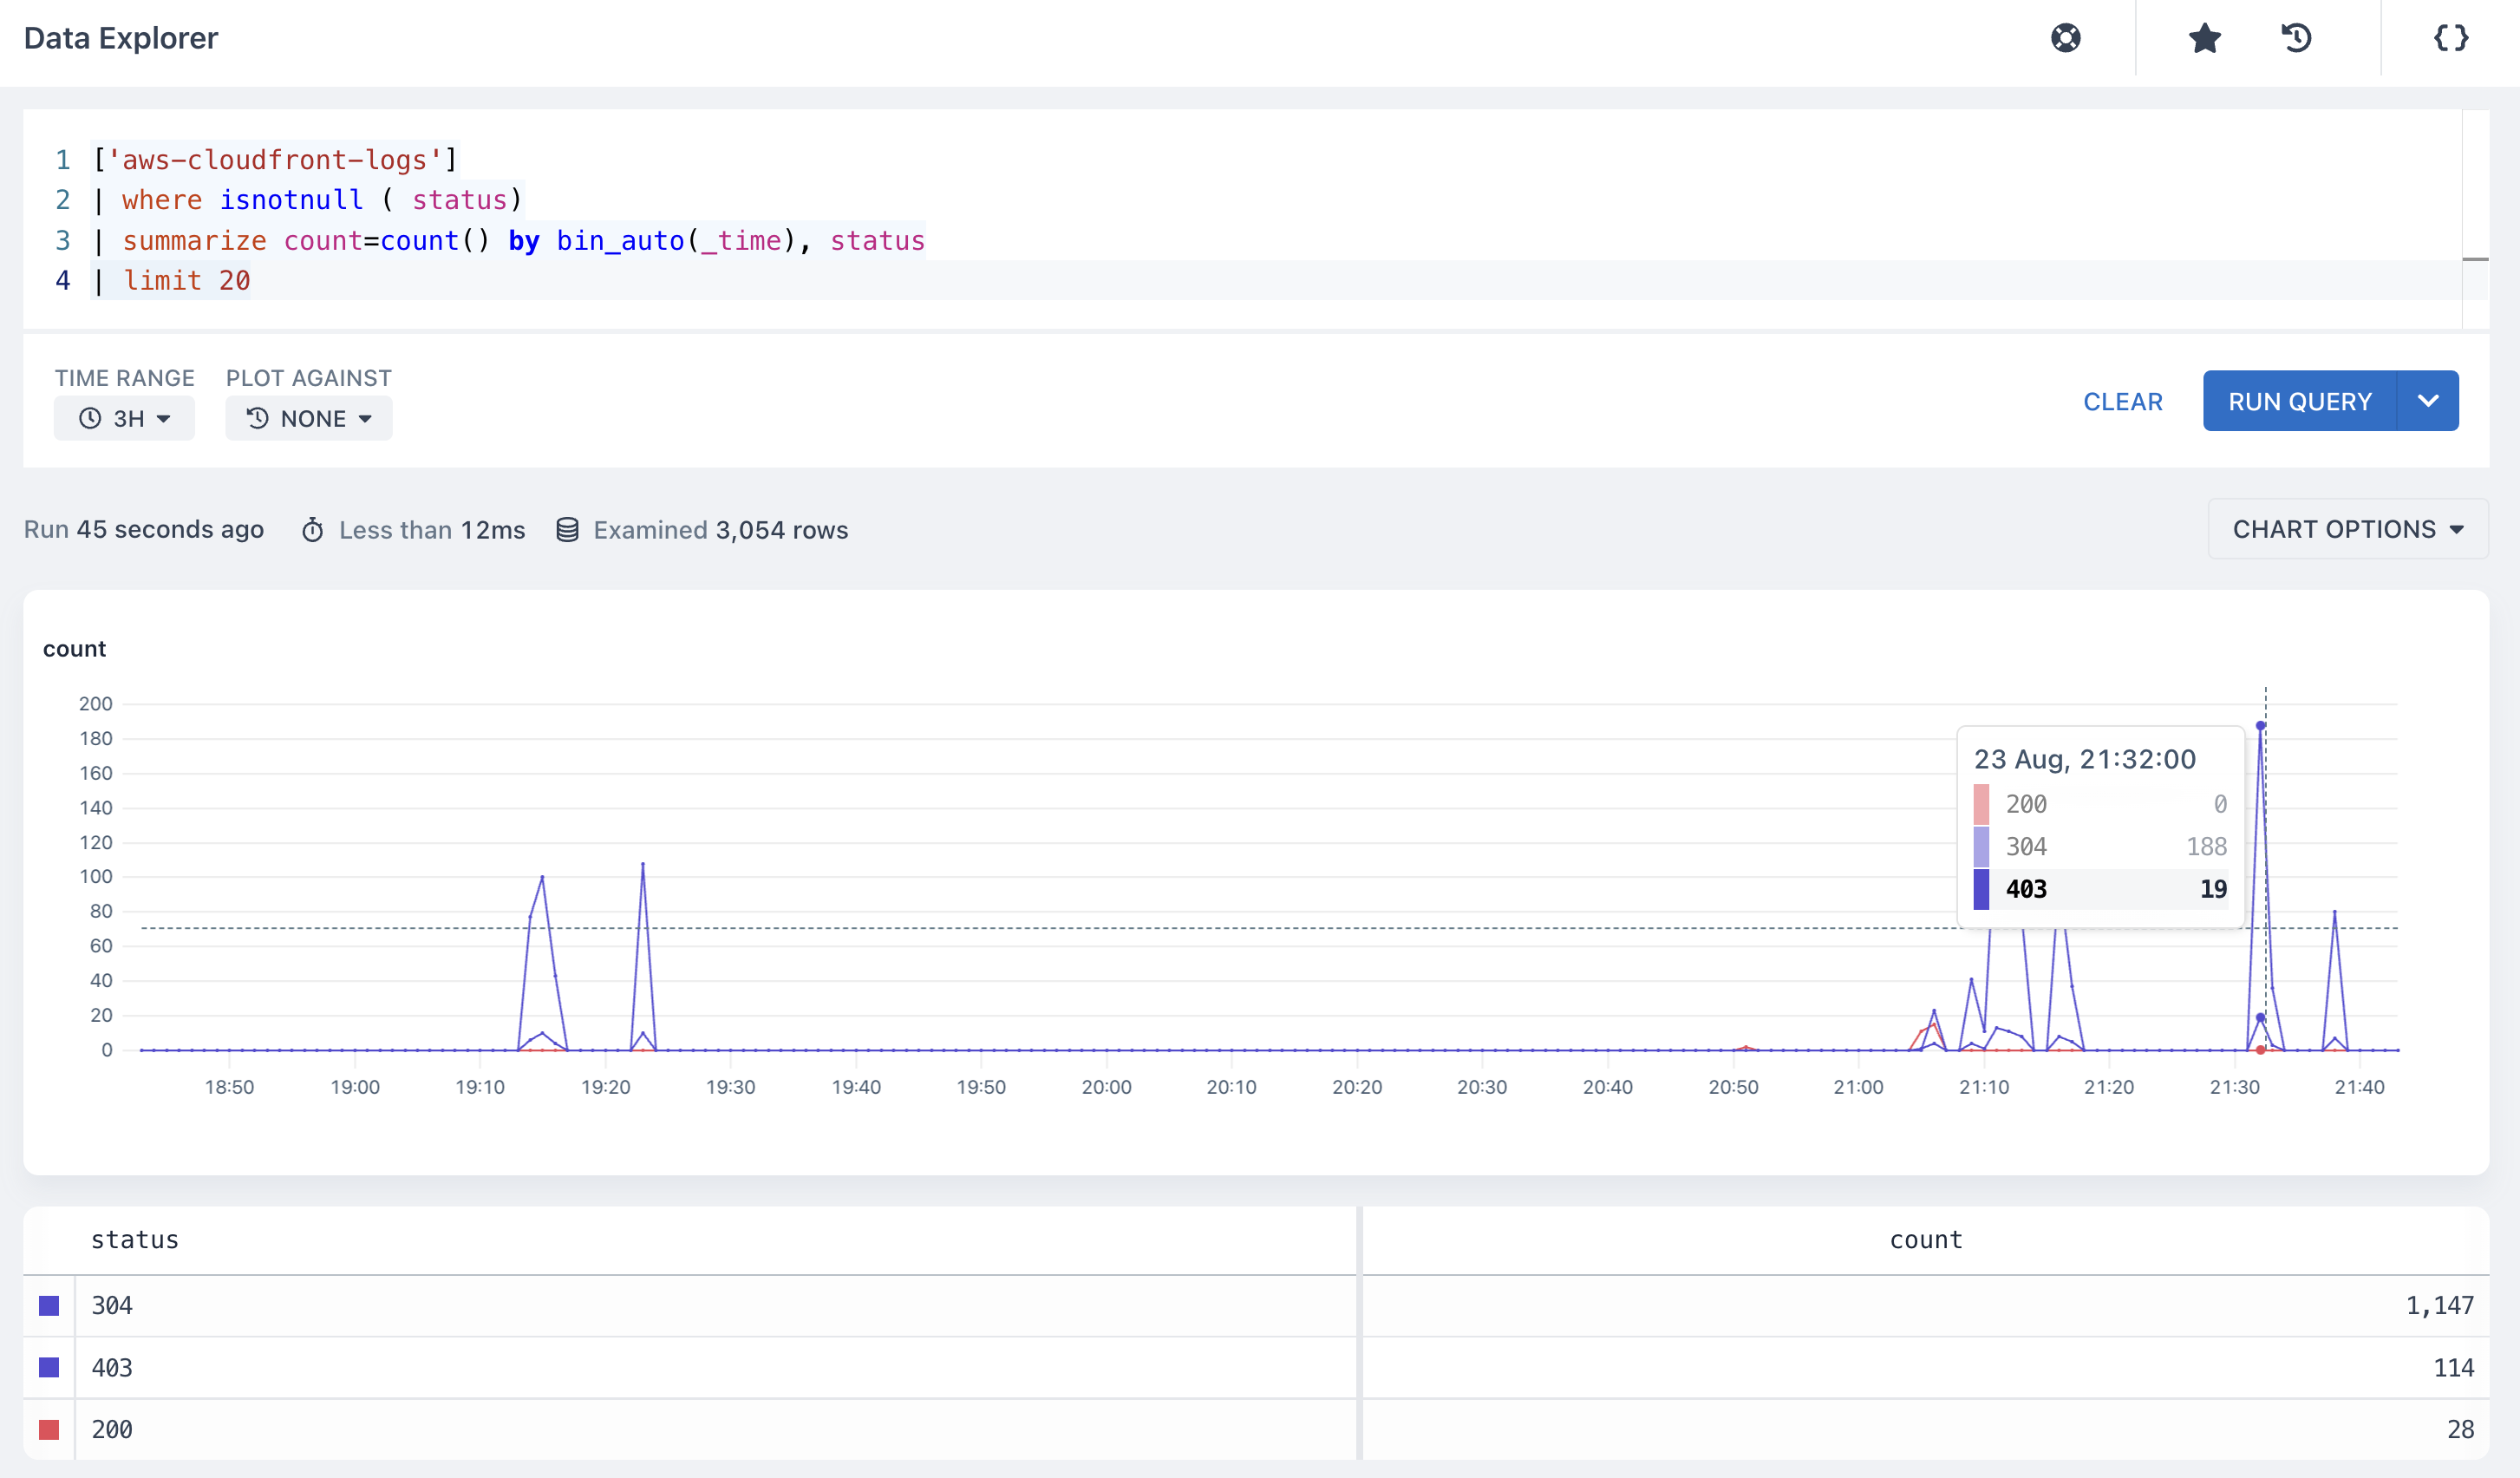Open the 3H time range dropdown

pos(124,418)
